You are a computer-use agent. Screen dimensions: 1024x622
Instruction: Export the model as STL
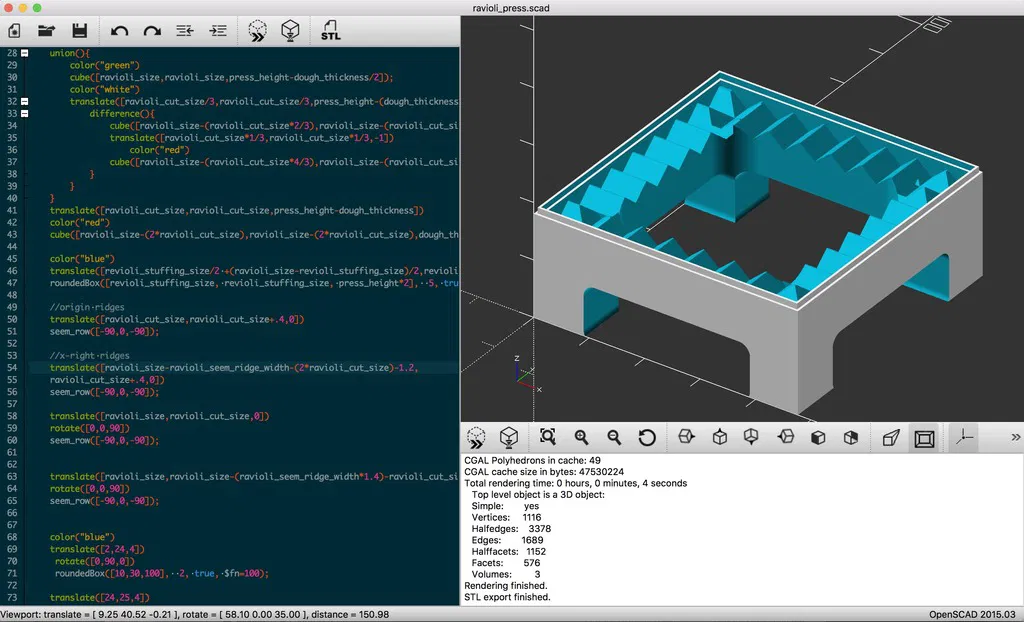coord(330,31)
